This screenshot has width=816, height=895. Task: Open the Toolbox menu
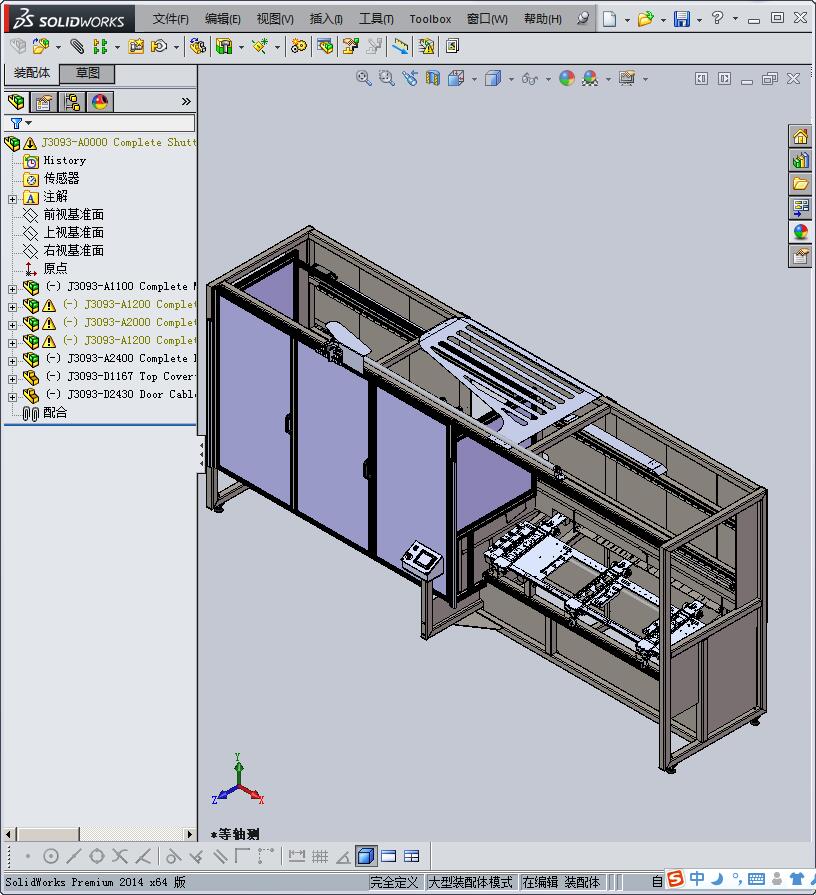[x=430, y=19]
